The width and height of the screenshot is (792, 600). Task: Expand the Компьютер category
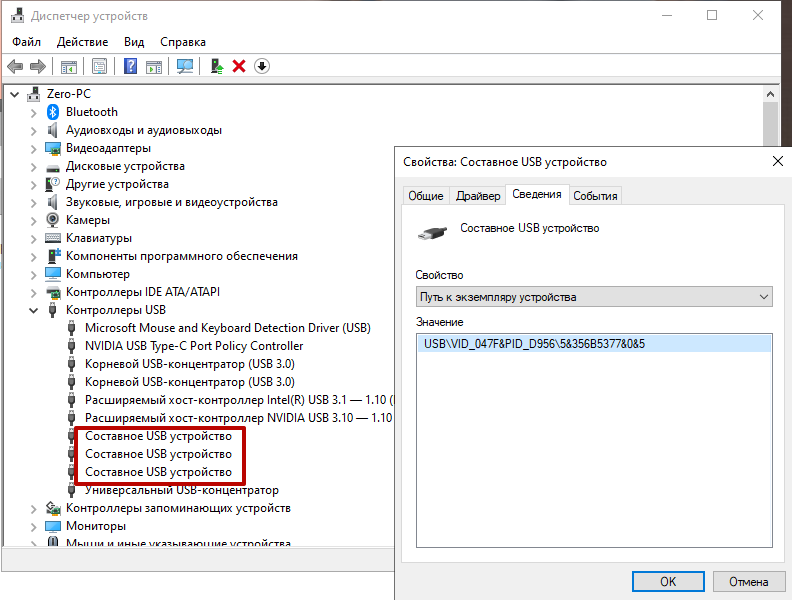33,275
